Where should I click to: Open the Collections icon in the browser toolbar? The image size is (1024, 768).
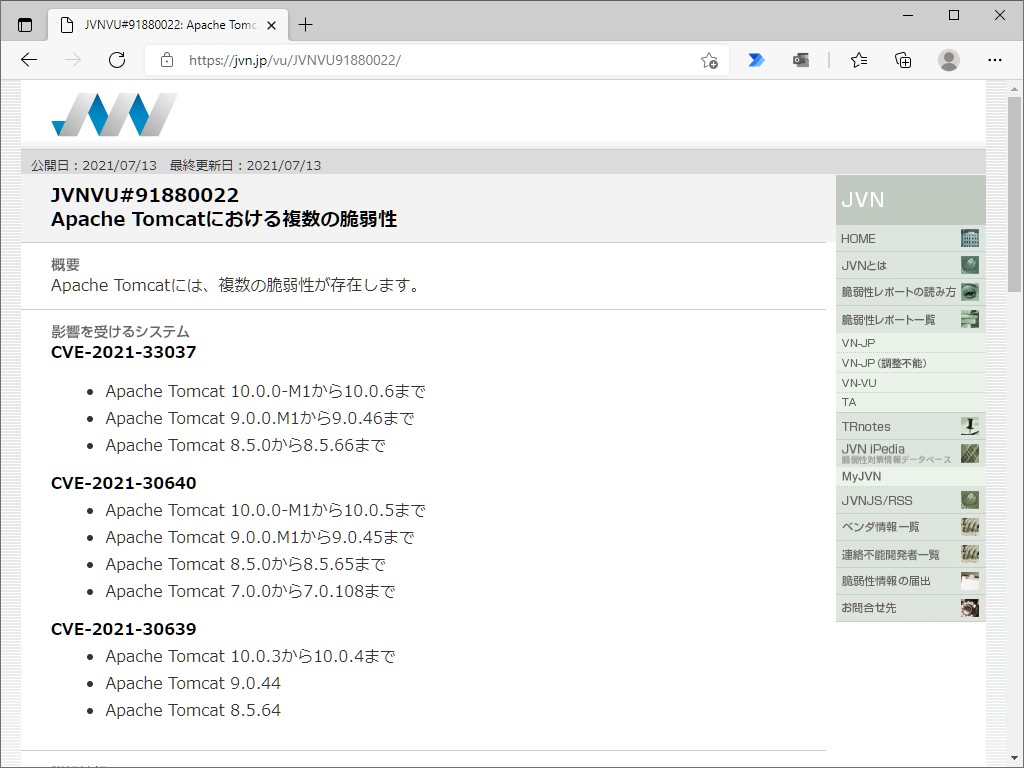903,60
